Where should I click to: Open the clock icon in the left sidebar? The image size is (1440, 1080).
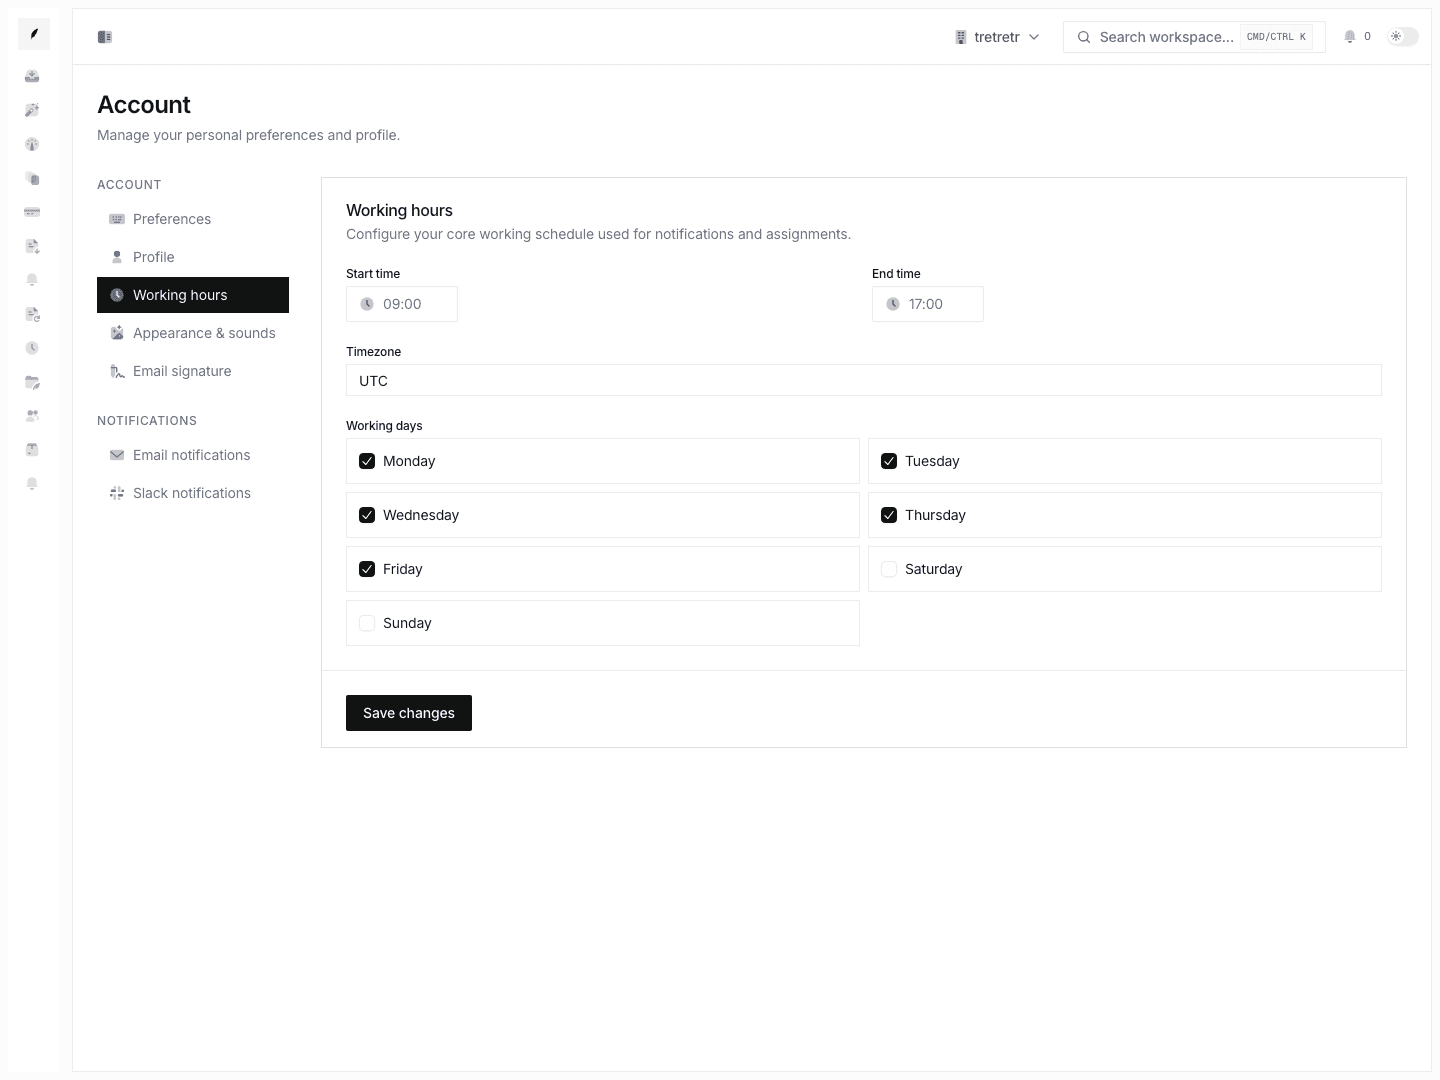[32, 348]
